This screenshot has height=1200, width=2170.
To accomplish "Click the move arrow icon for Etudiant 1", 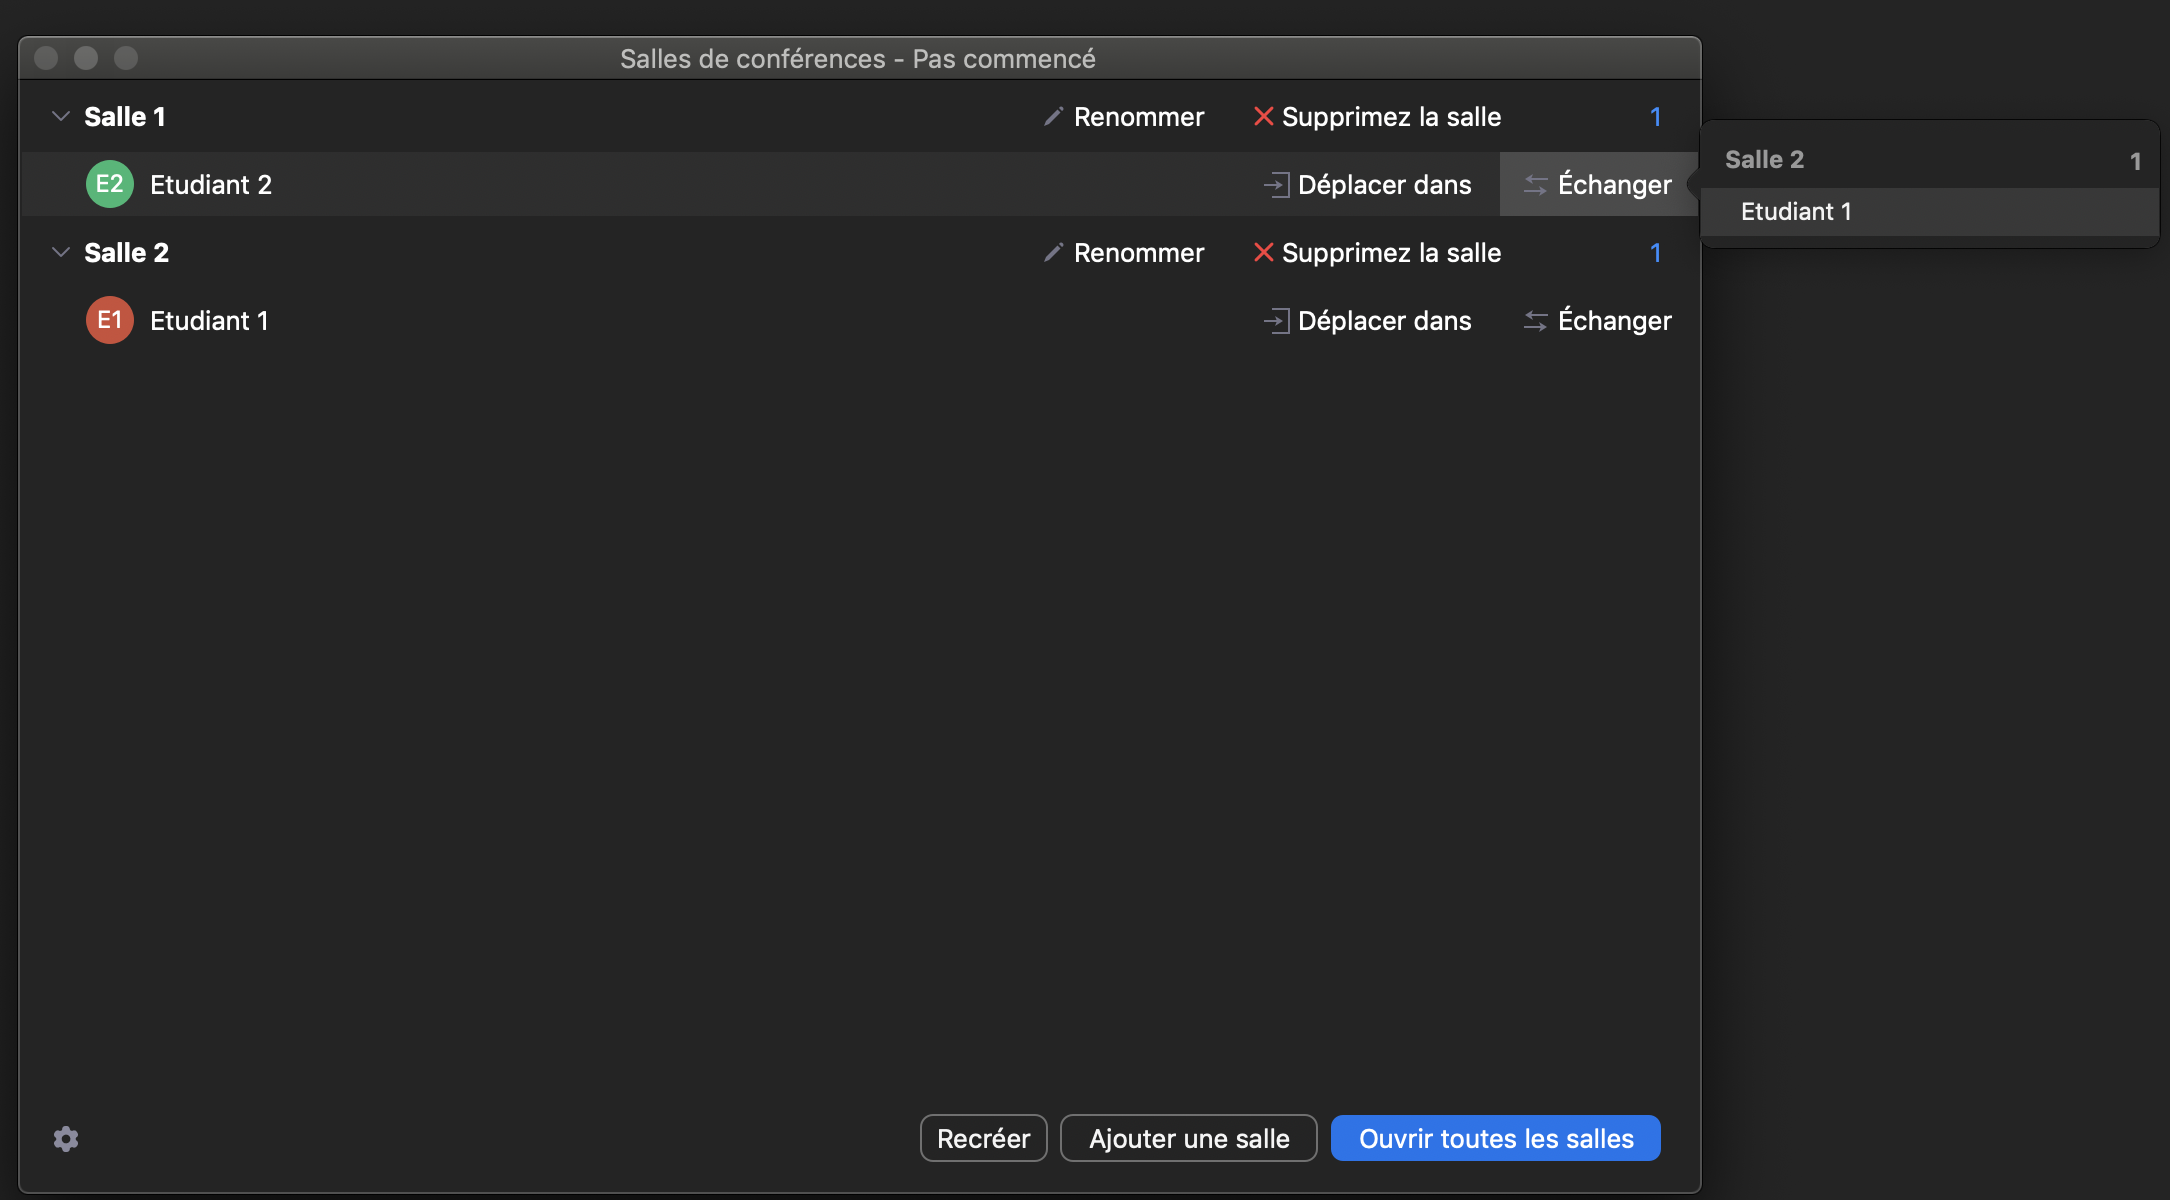I will [1276, 321].
